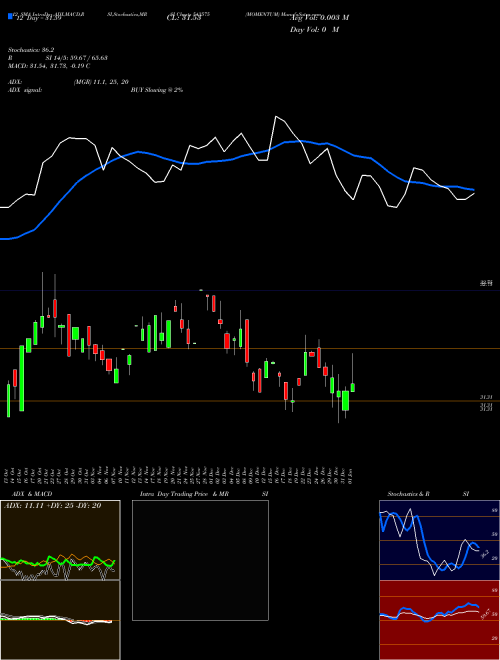Click the last green candlestick on the chart
The height and width of the screenshot is (660, 500).
353,387
